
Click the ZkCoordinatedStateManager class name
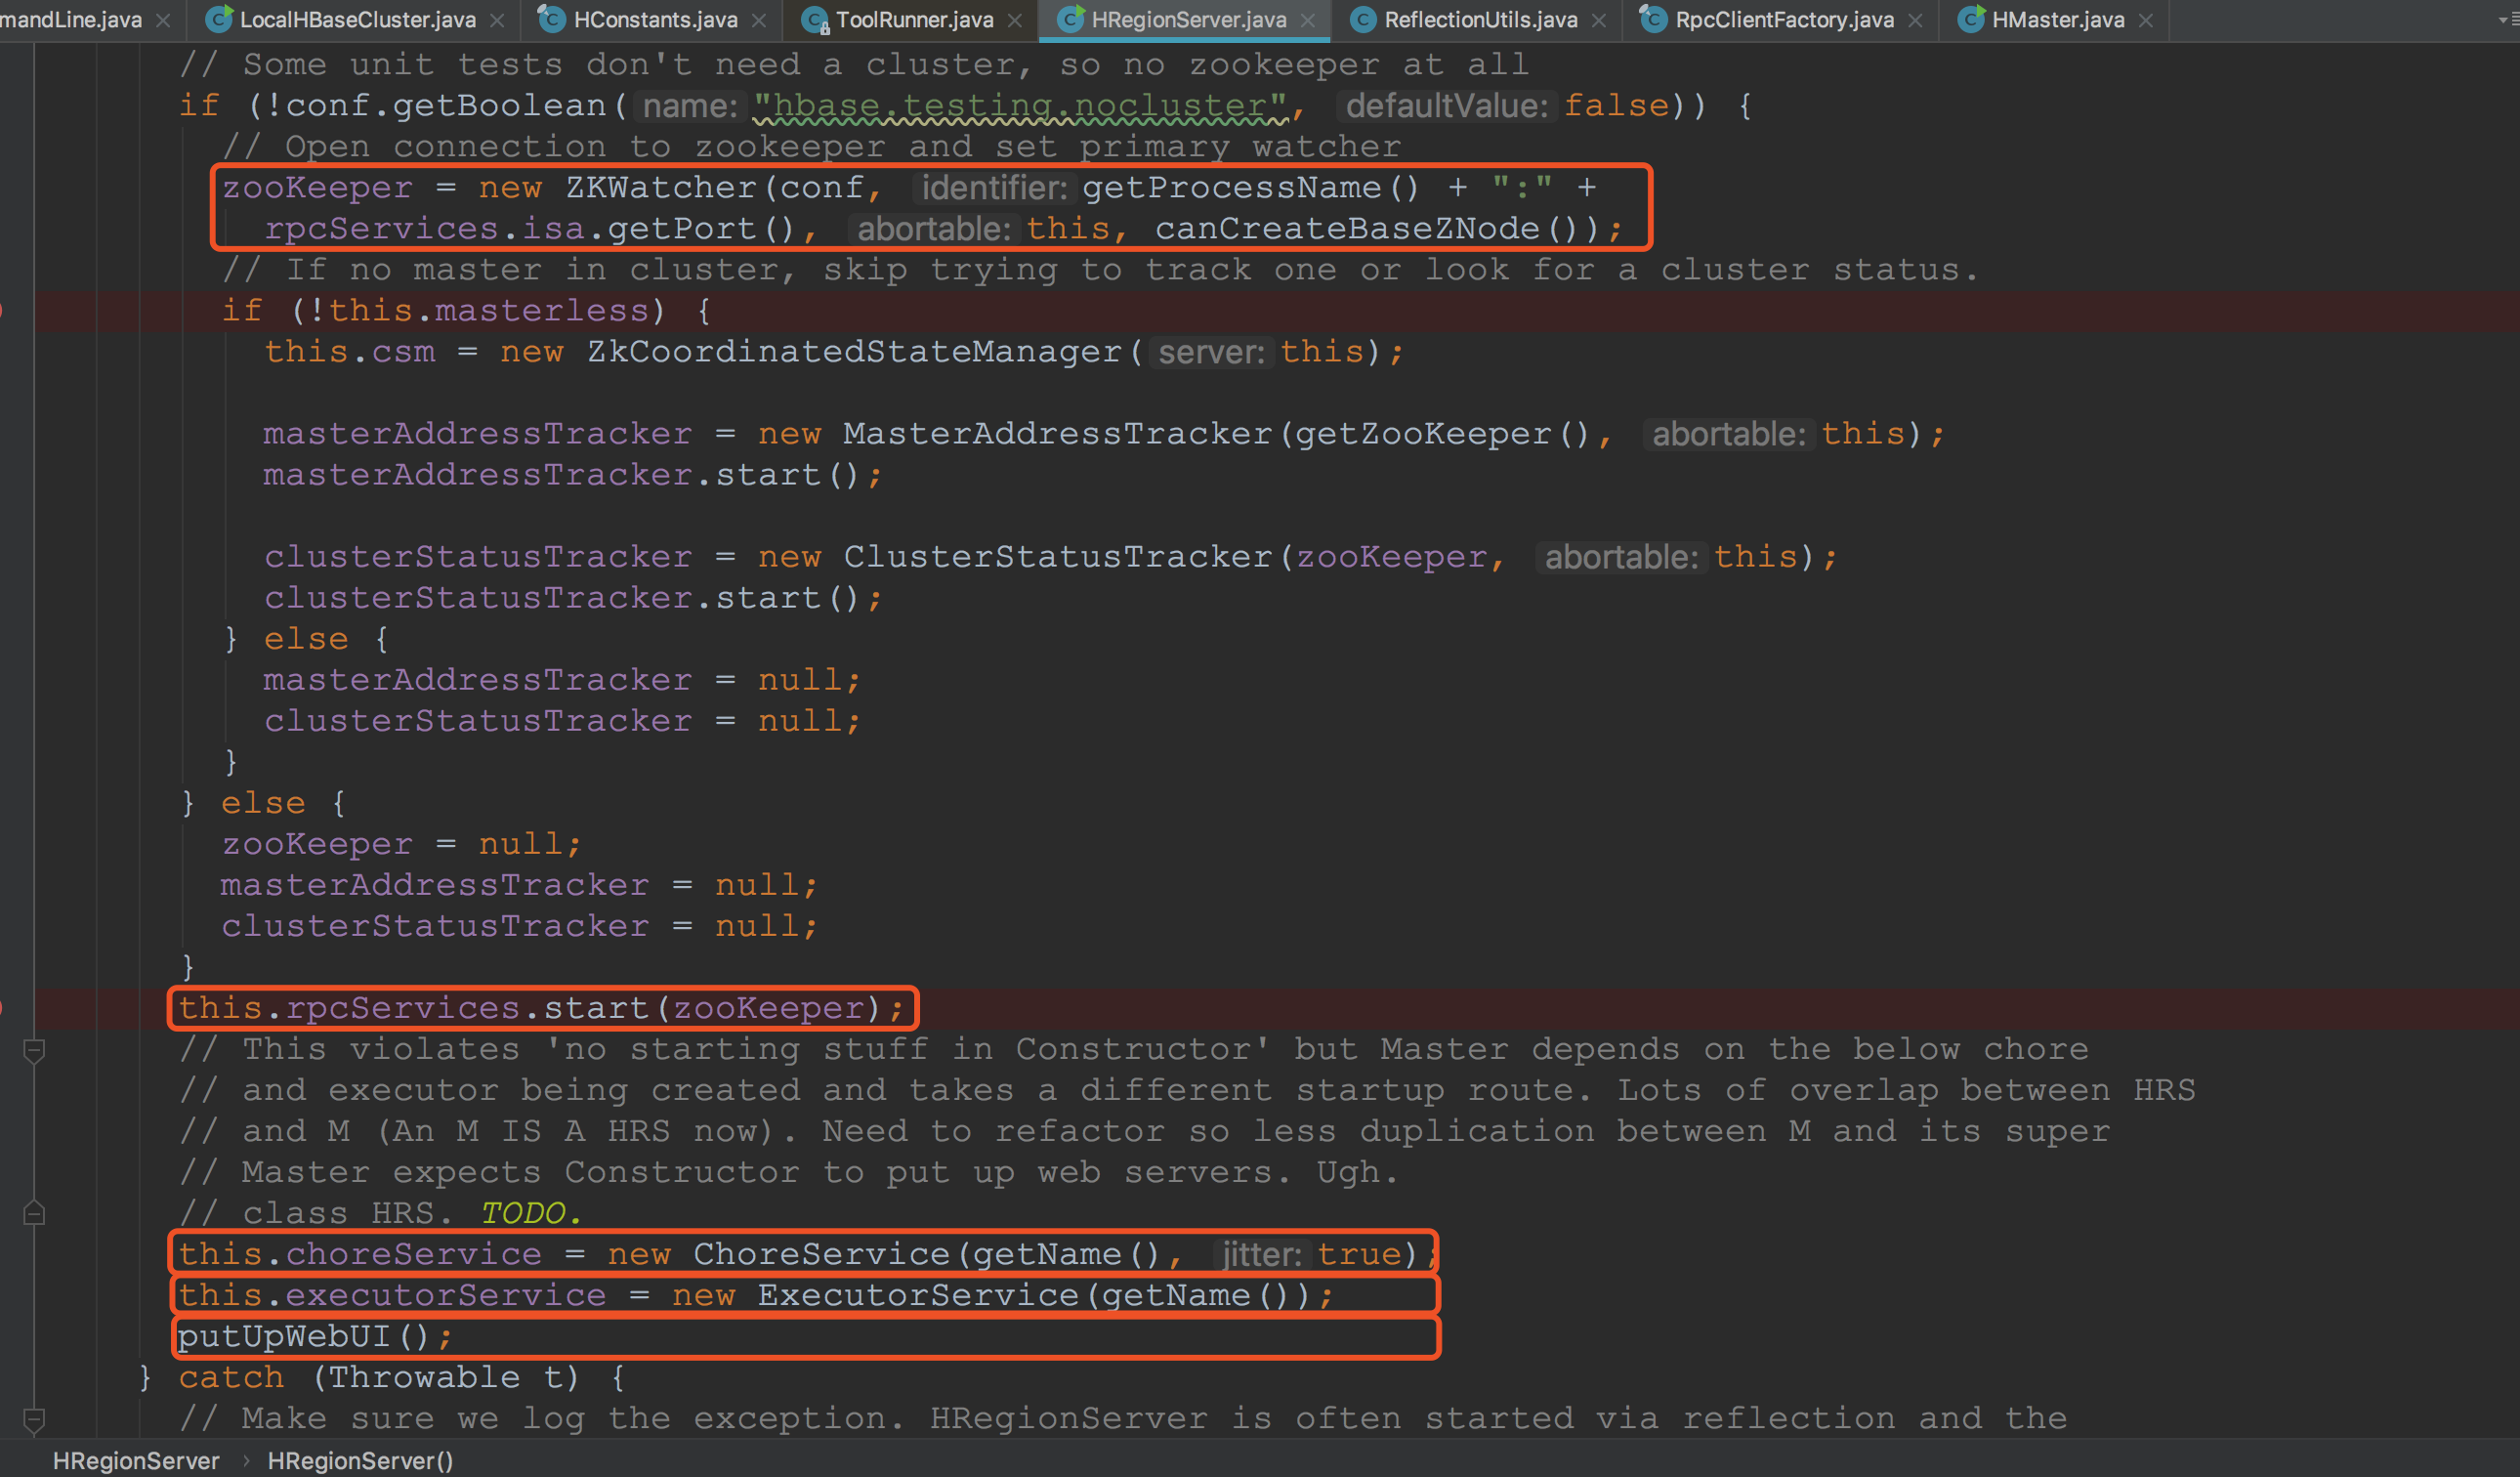(x=855, y=351)
